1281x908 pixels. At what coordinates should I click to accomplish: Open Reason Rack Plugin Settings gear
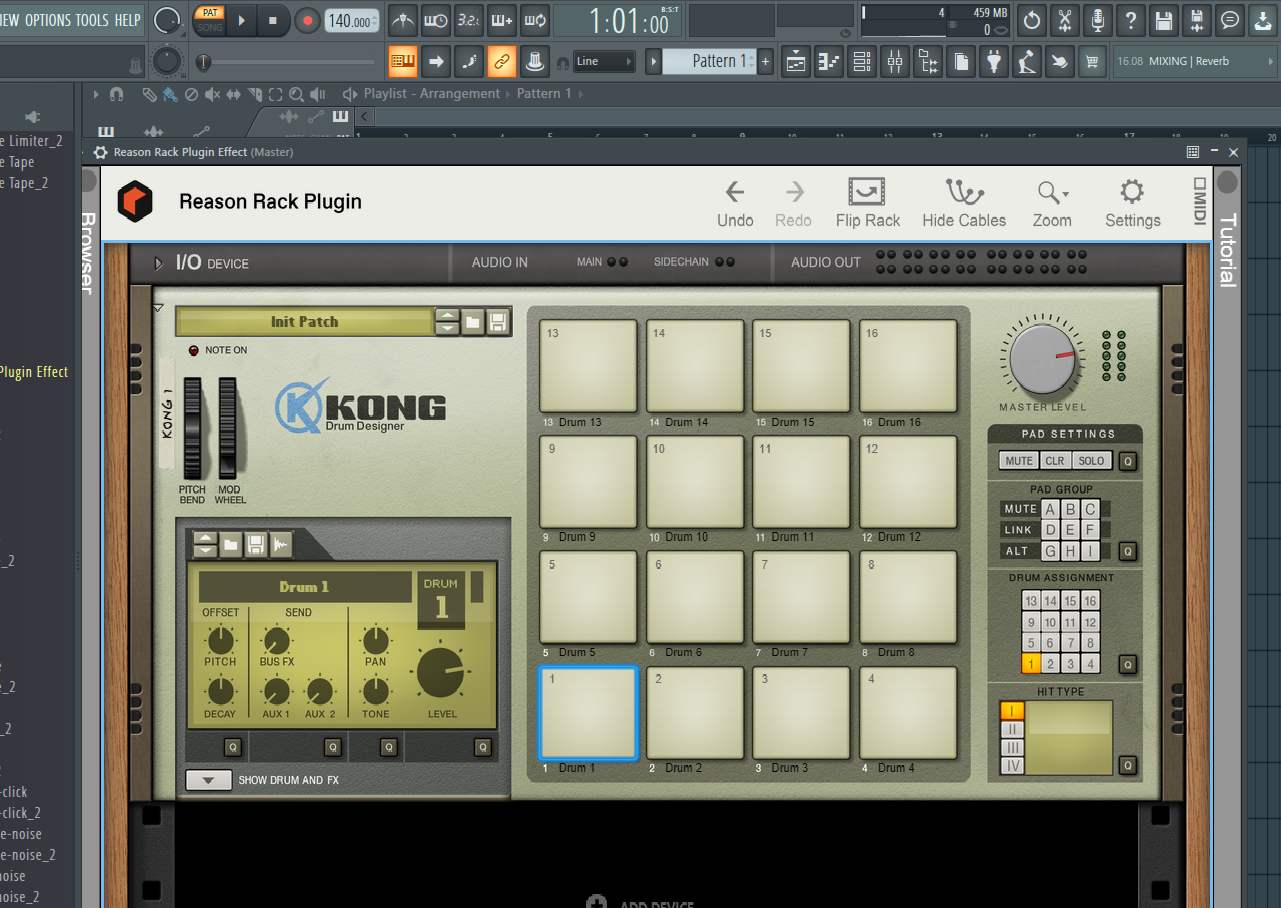coord(1132,203)
